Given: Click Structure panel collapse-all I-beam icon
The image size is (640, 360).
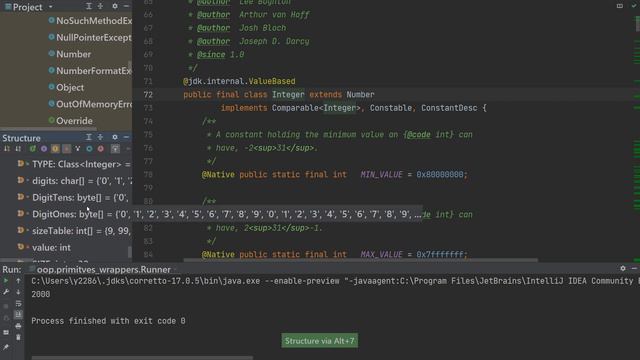Looking at the screenshot, I should coord(89,138).
